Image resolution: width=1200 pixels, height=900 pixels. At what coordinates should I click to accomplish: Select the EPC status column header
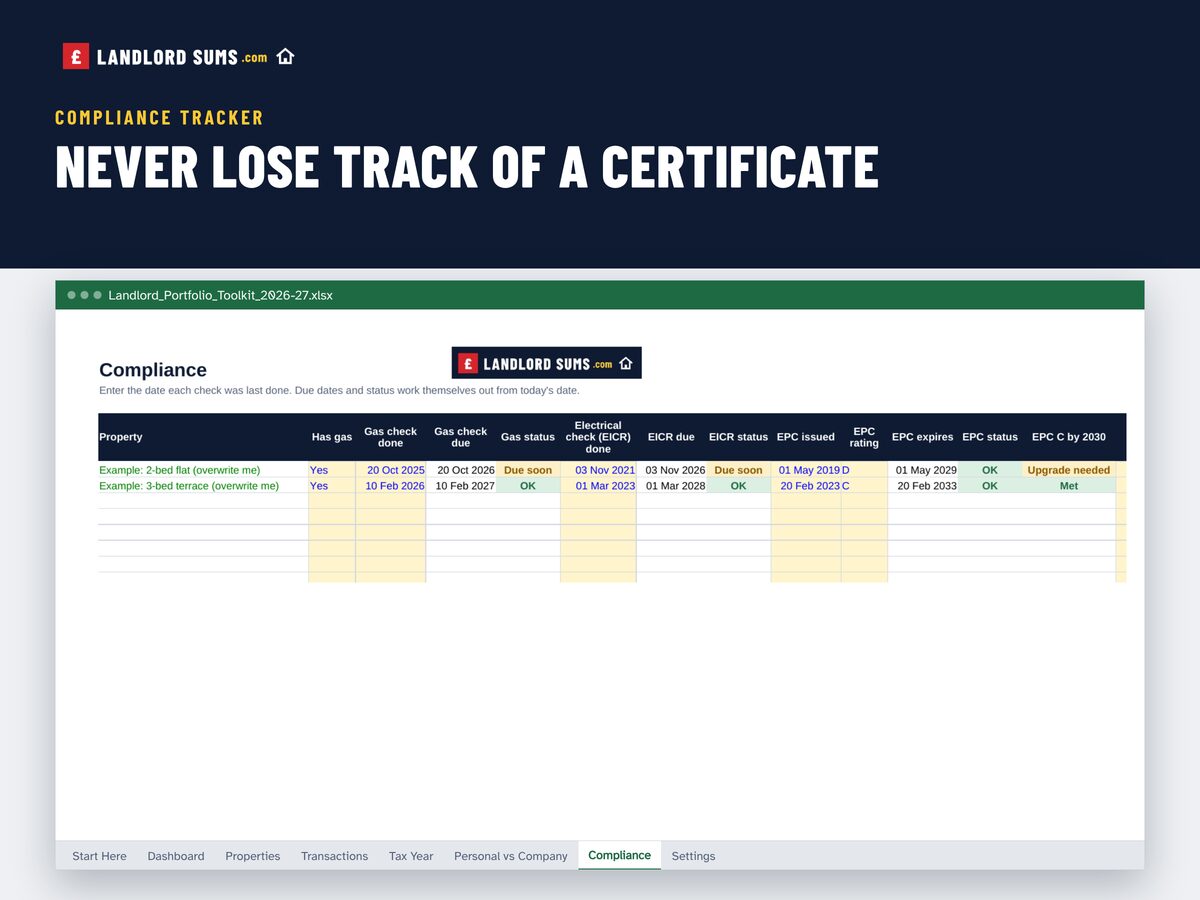[990, 437]
